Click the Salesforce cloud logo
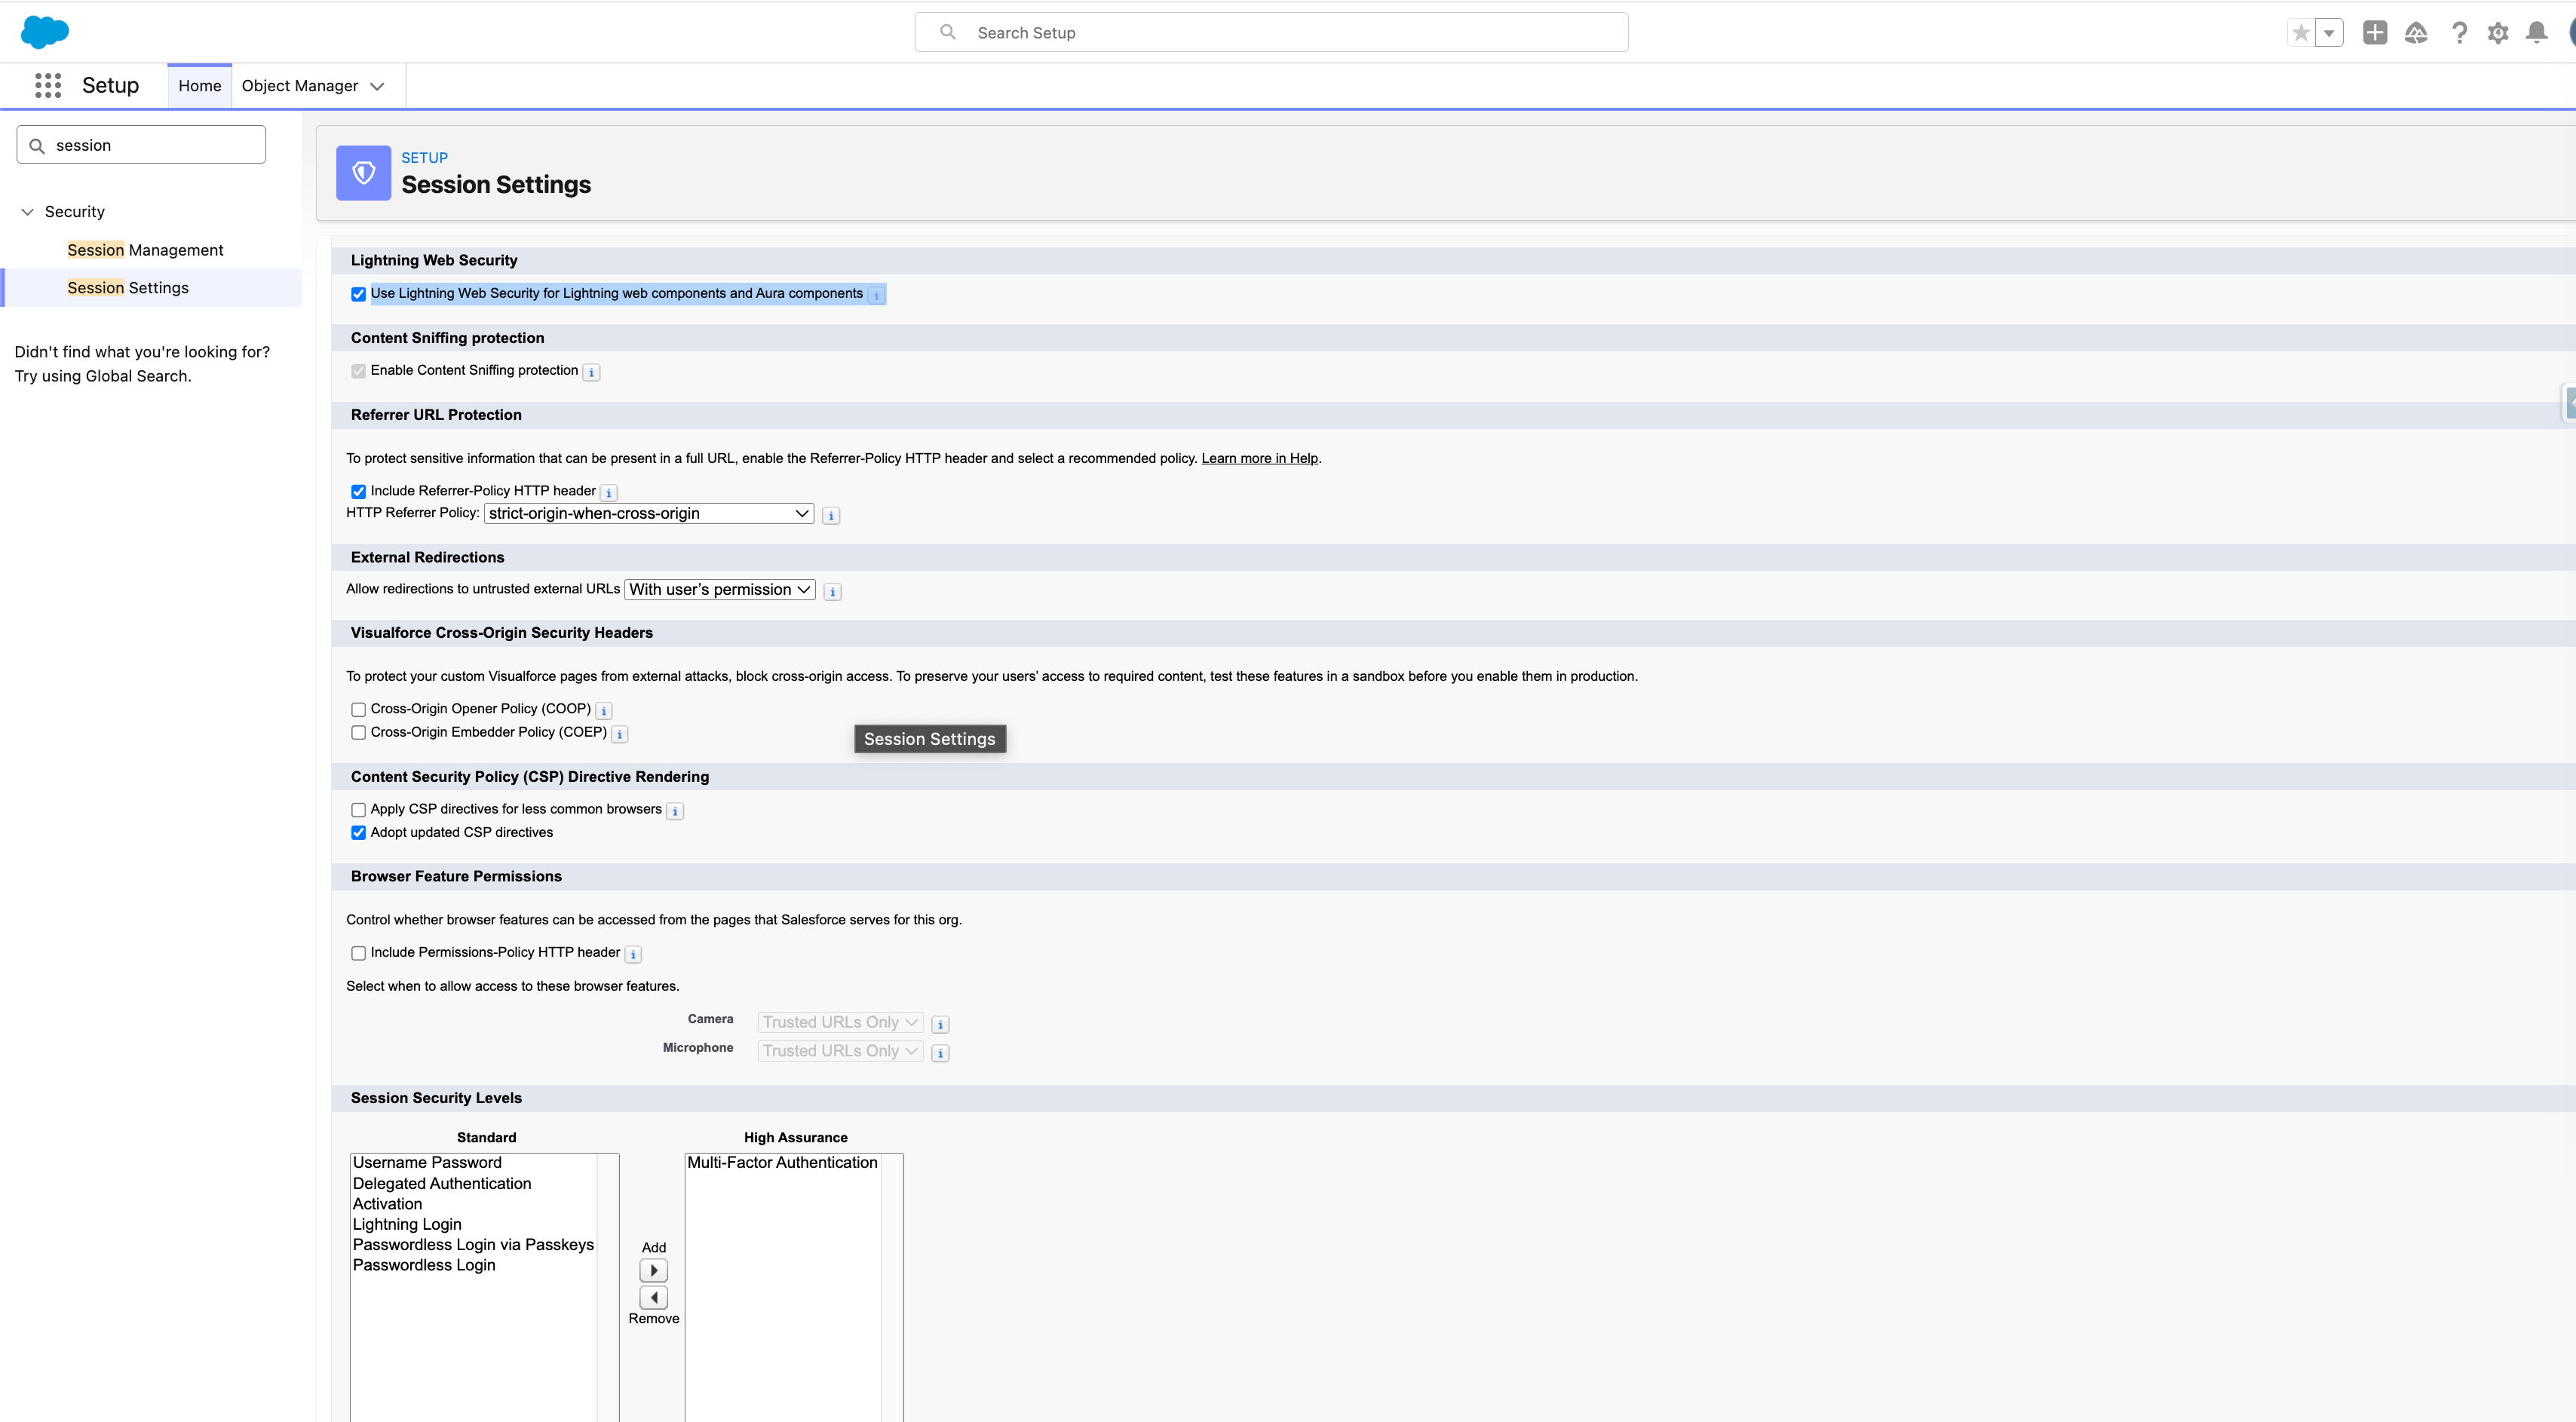The width and height of the screenshot is (2576, 1422). (45, 32)
